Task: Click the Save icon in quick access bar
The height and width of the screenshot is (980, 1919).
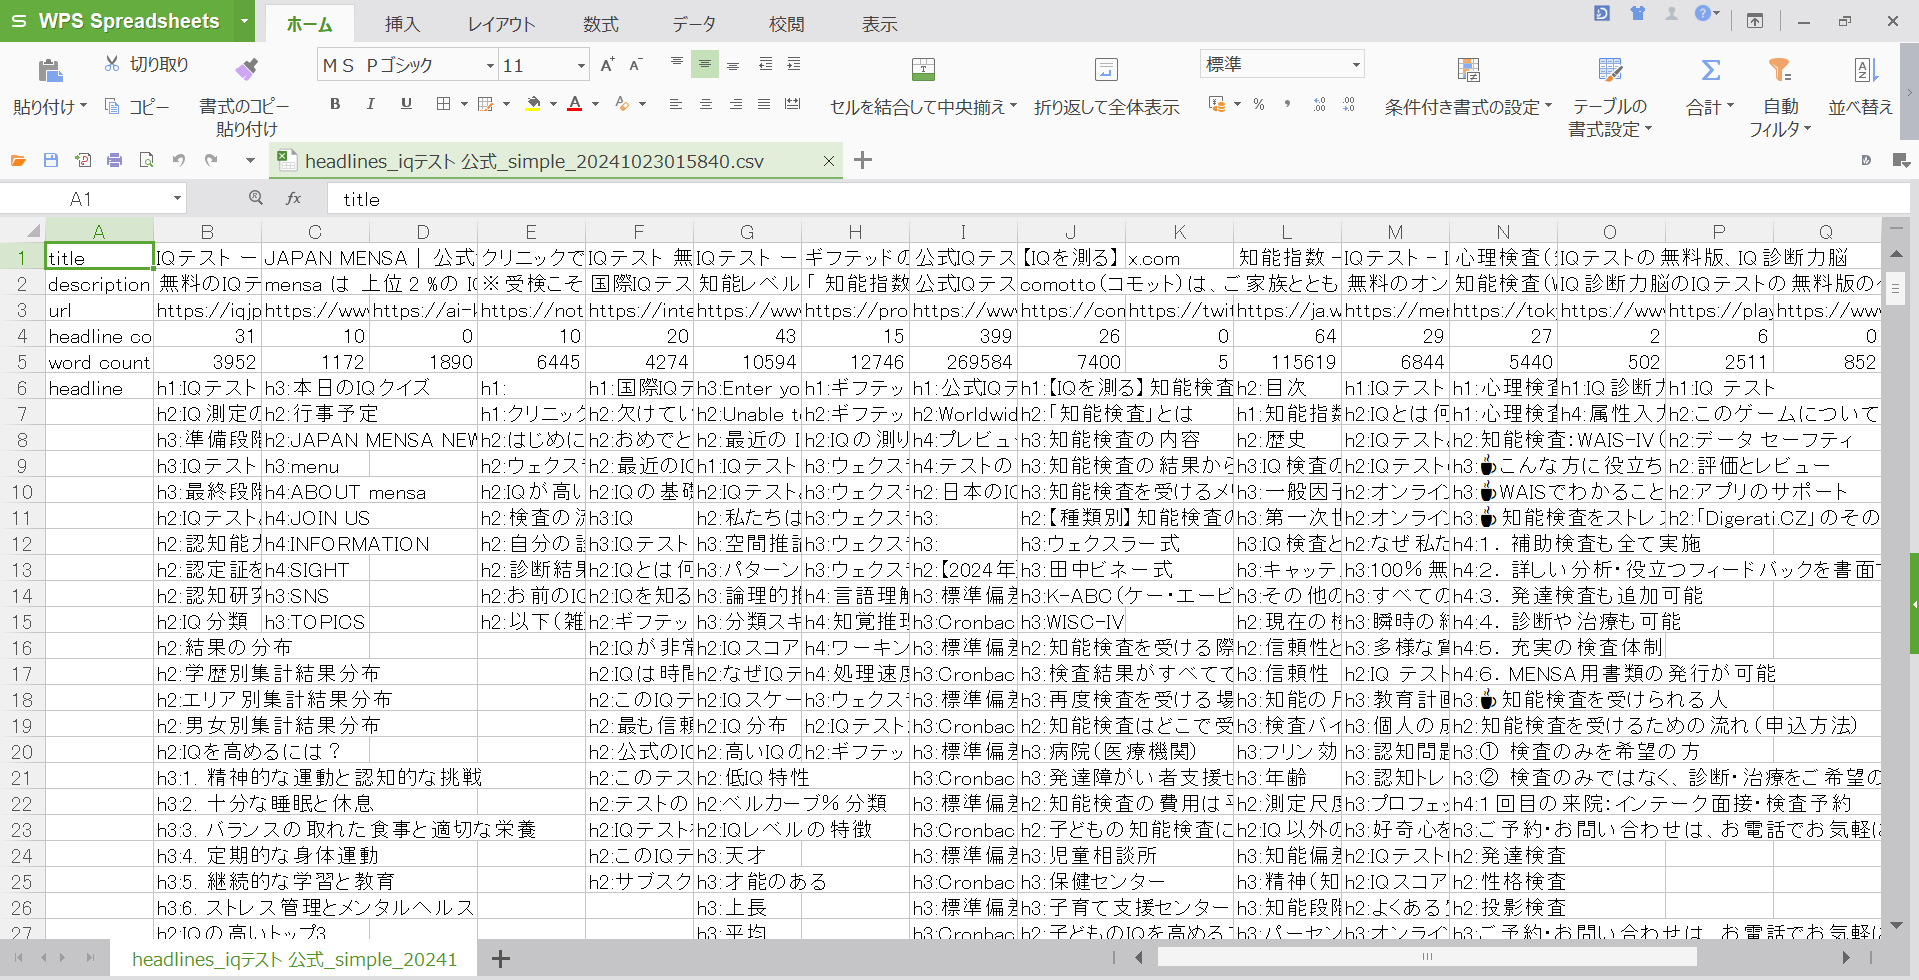Action: point(51,160)
